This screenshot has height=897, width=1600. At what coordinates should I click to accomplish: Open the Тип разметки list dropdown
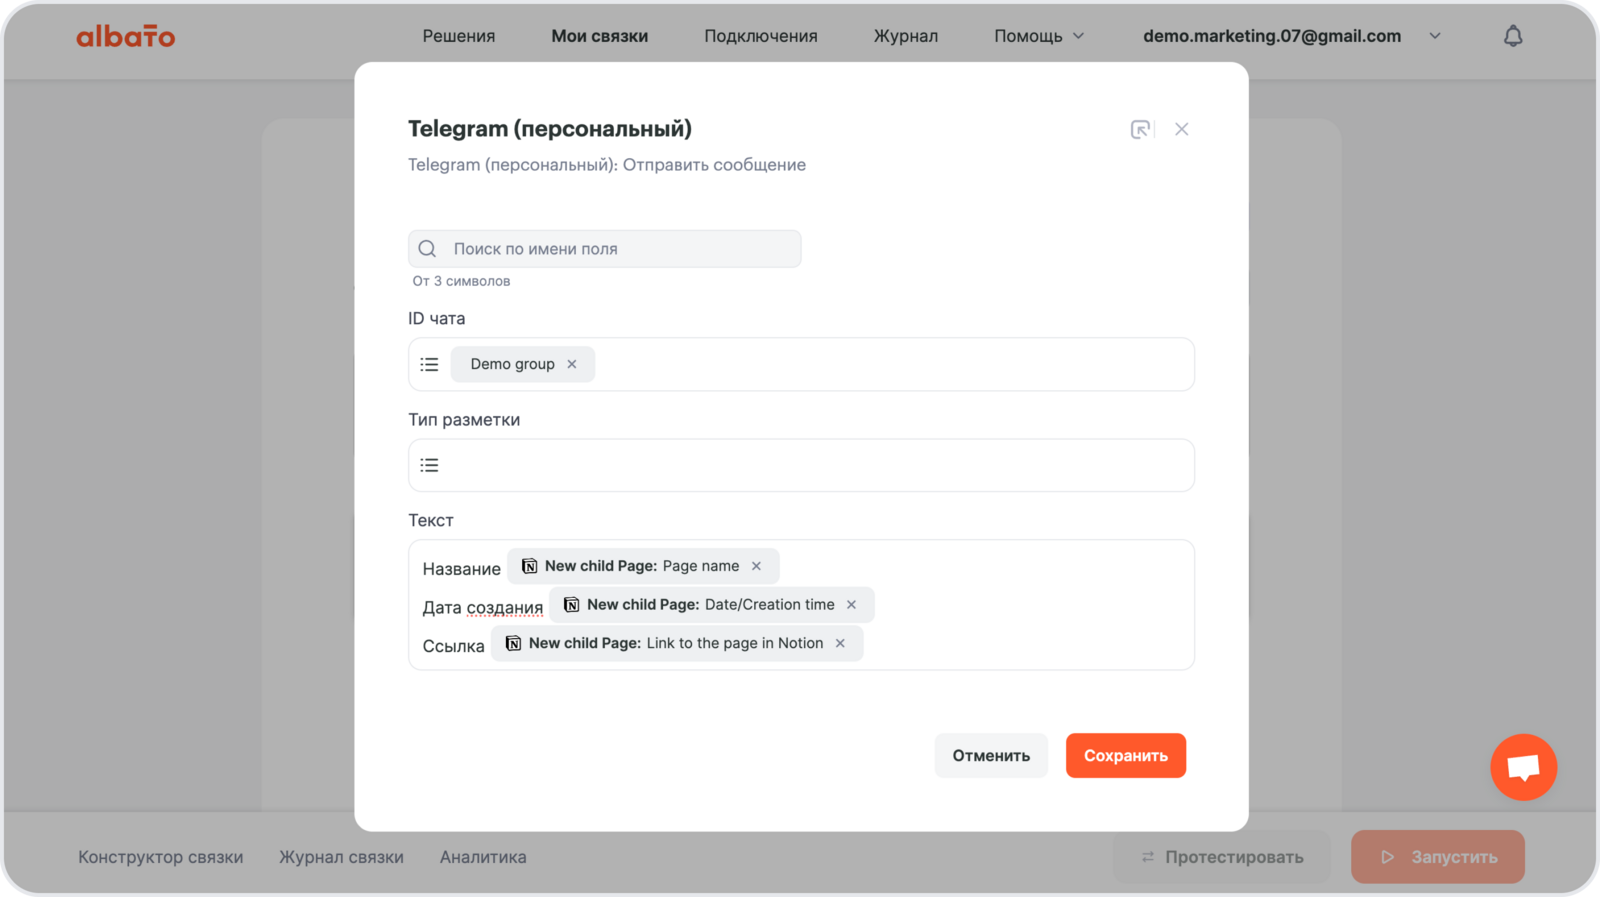point(430,465)
